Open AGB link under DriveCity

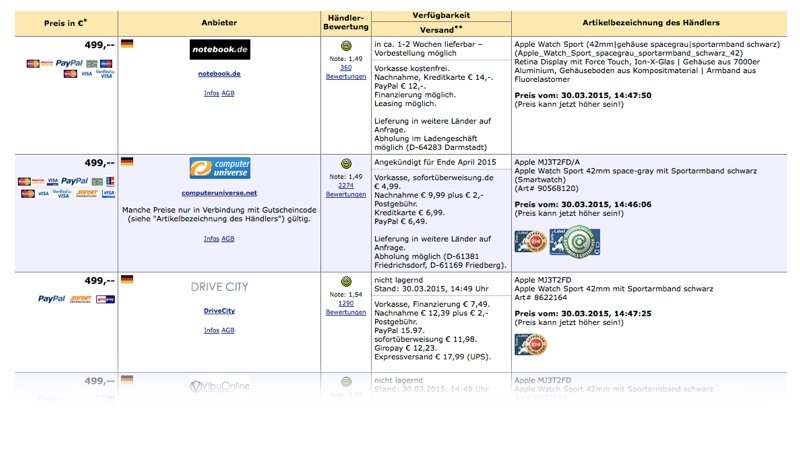pyautogui.click(x=228, y=331)
